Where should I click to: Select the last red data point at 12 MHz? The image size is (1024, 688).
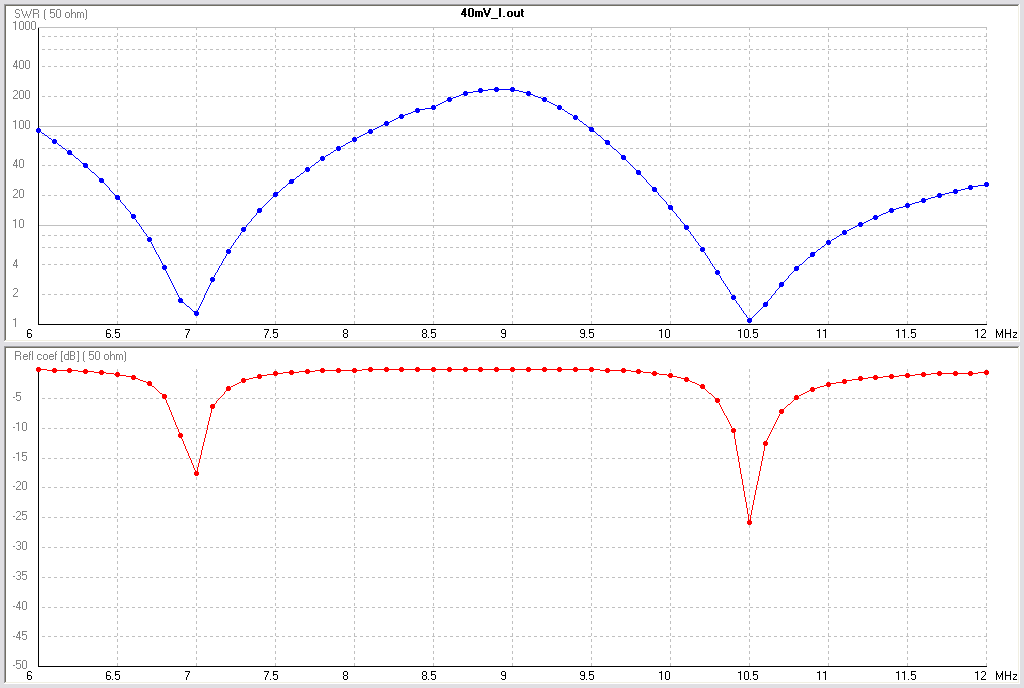987,372
